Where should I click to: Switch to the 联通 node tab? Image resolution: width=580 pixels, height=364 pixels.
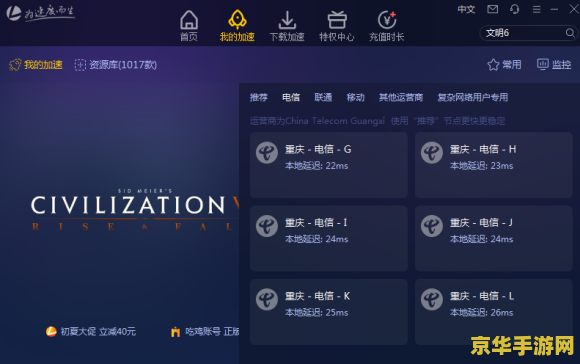point(323,97)
